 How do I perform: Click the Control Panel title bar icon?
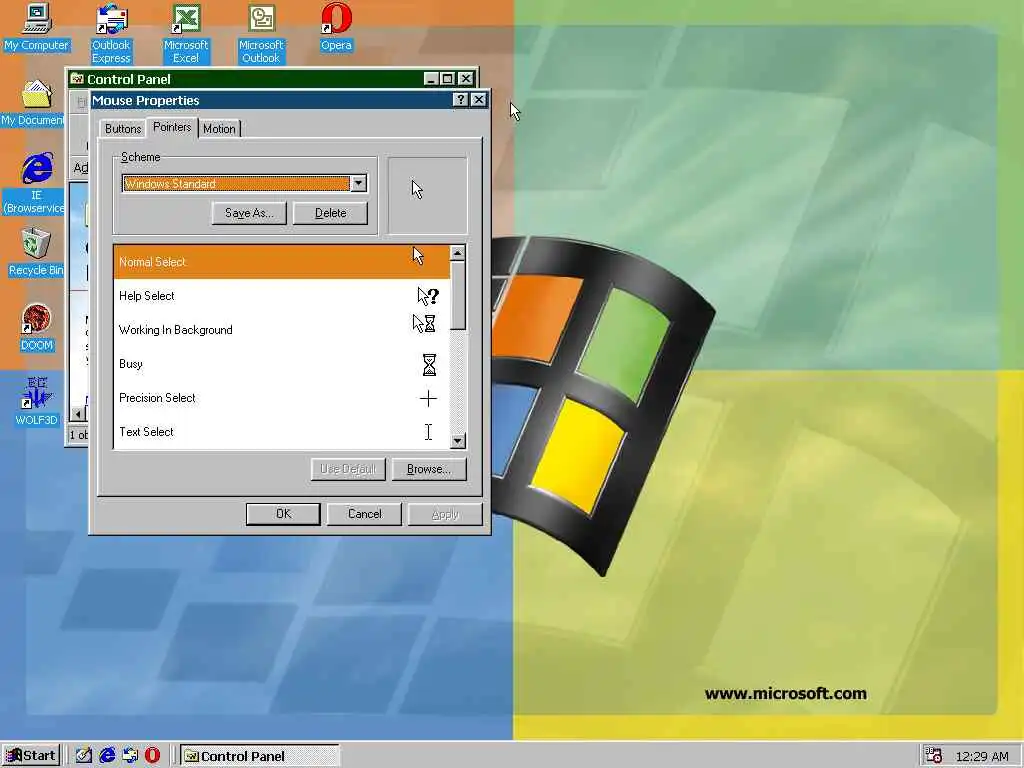(77, 79)
